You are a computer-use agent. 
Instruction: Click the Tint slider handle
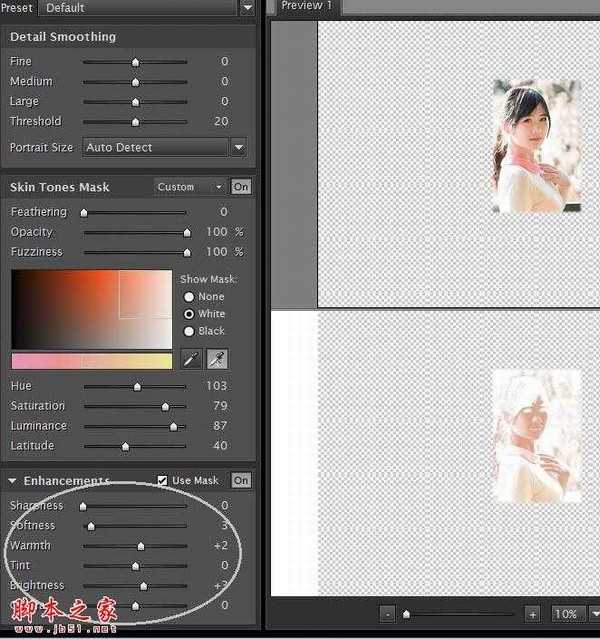(135, 566)
